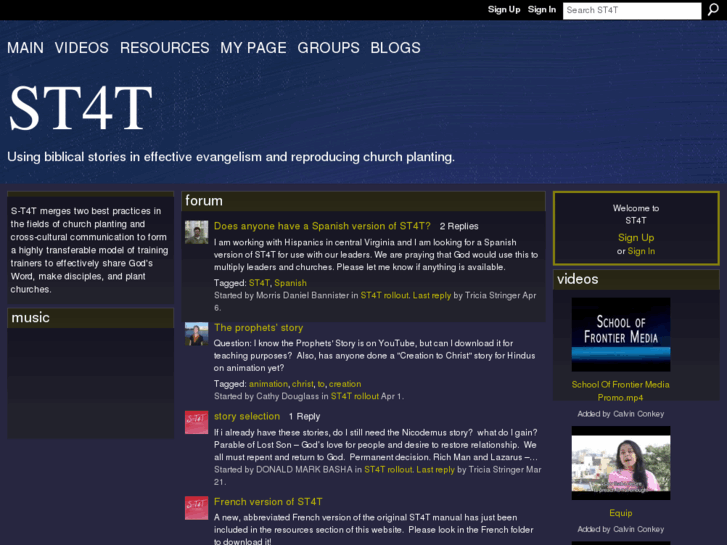Click Sign Up in the Welcome box
The height and width of the screenshot is (545, 727).
coord(636,237)
